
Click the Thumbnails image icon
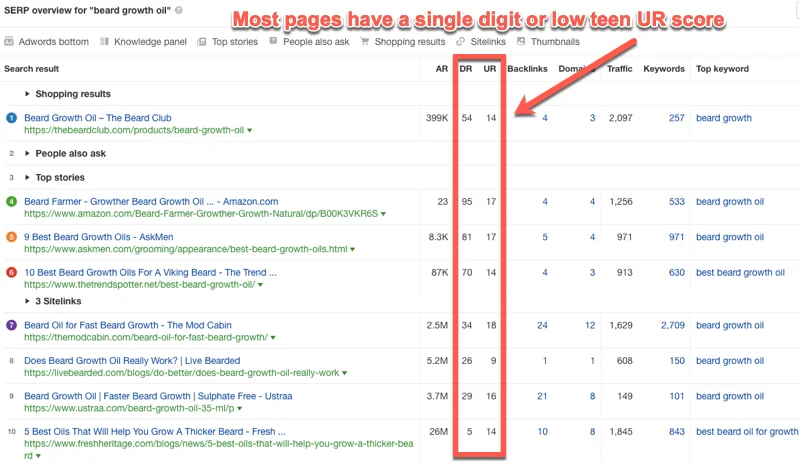(522, 42)
